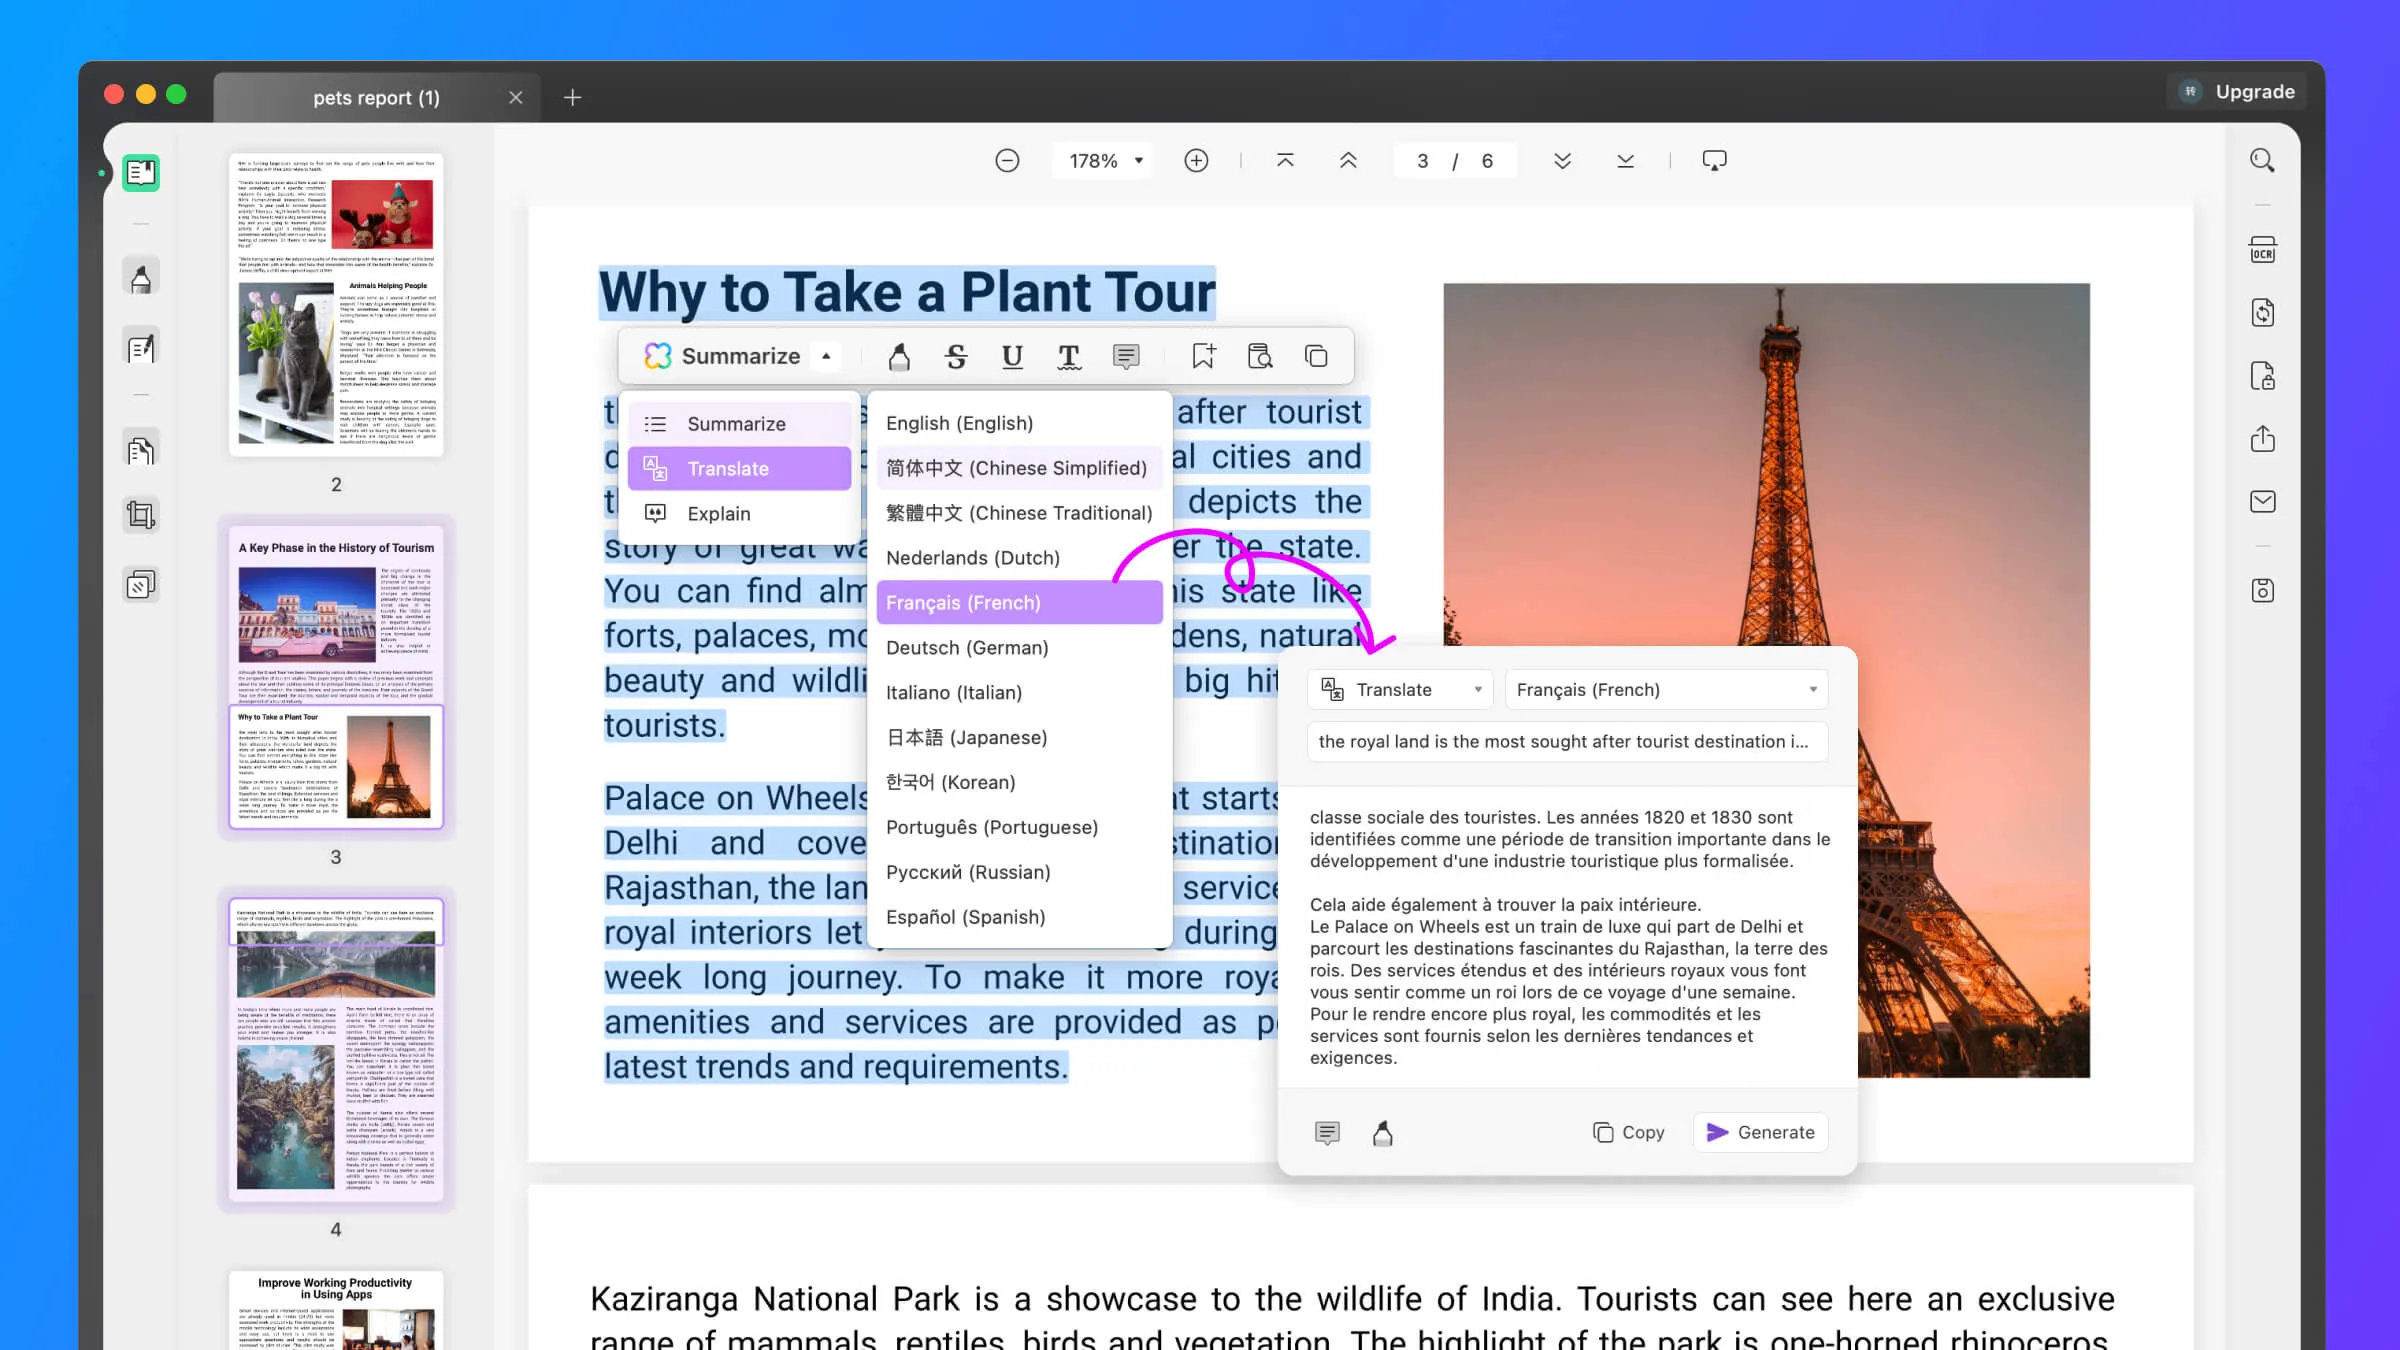Select the highlight formatting icon
The image size is (2400, 1350).
900,356
